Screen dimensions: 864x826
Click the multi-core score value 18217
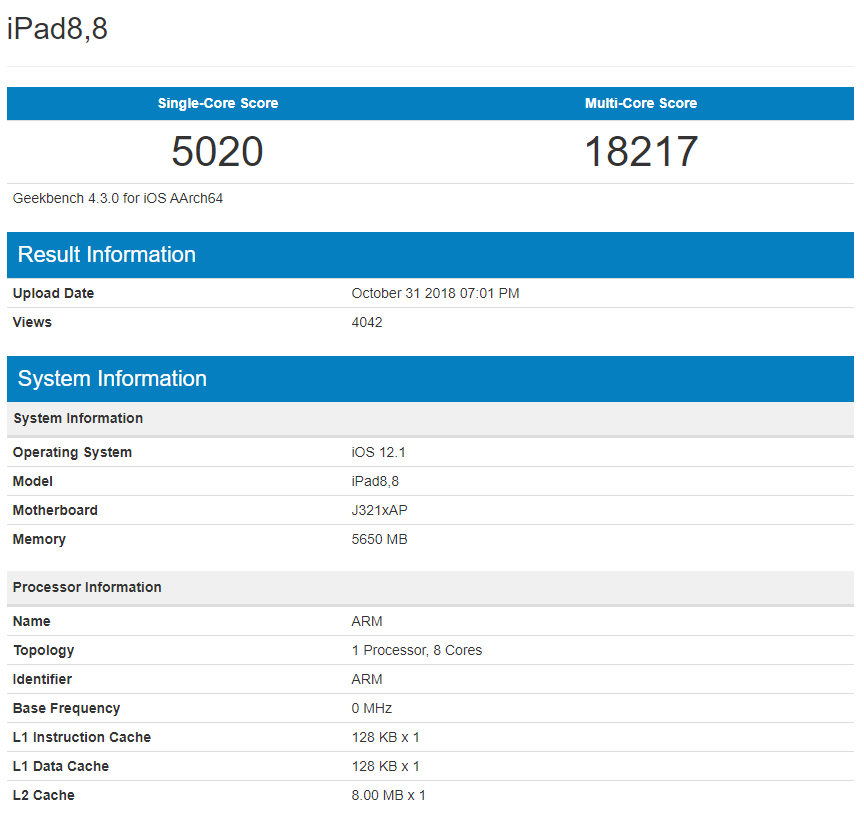point(641,151)
